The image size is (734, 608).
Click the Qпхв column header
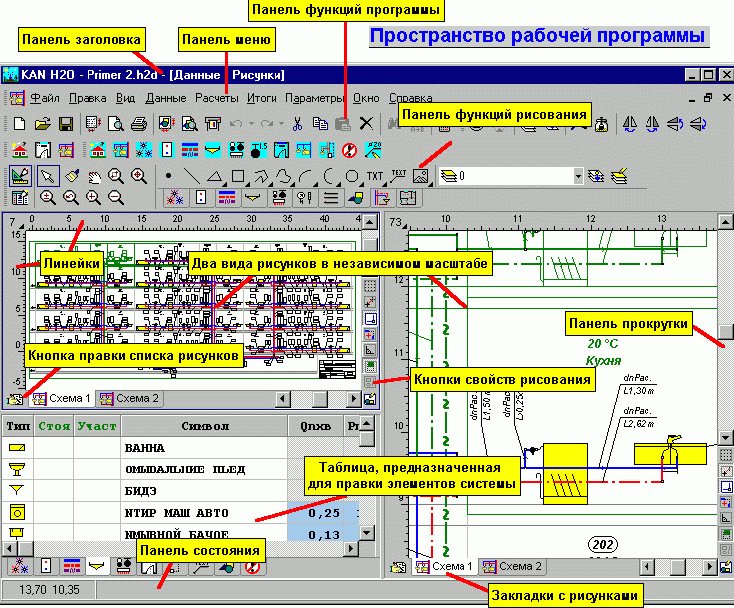click(x=316, y=426)
